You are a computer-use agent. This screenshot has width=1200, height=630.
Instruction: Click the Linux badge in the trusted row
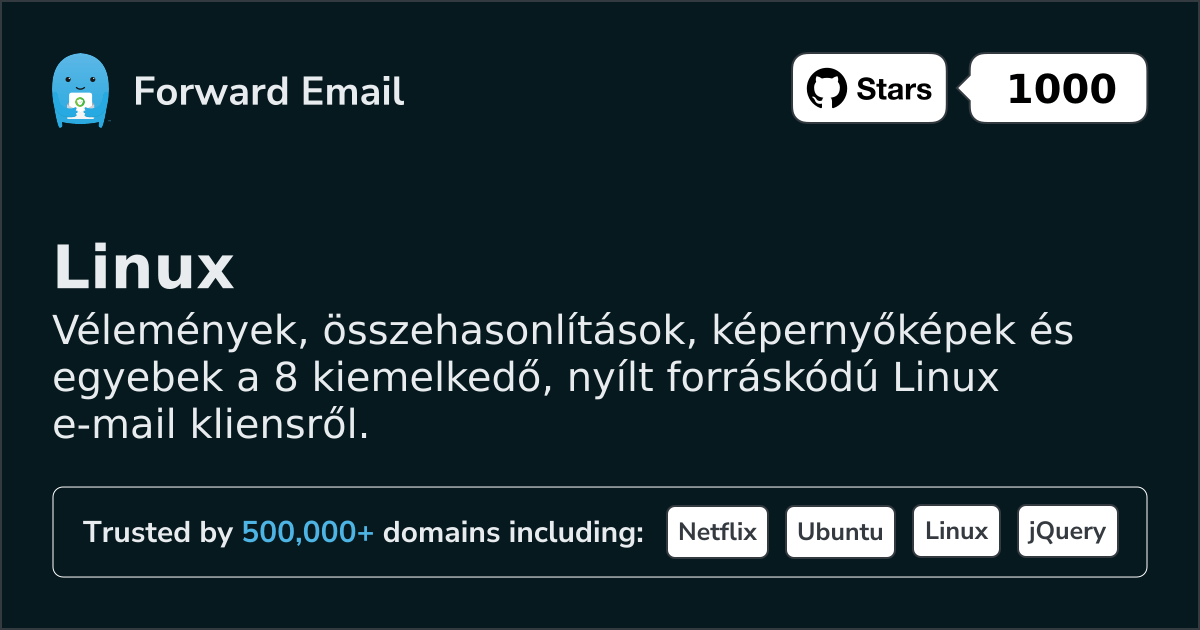pos(956,532)
